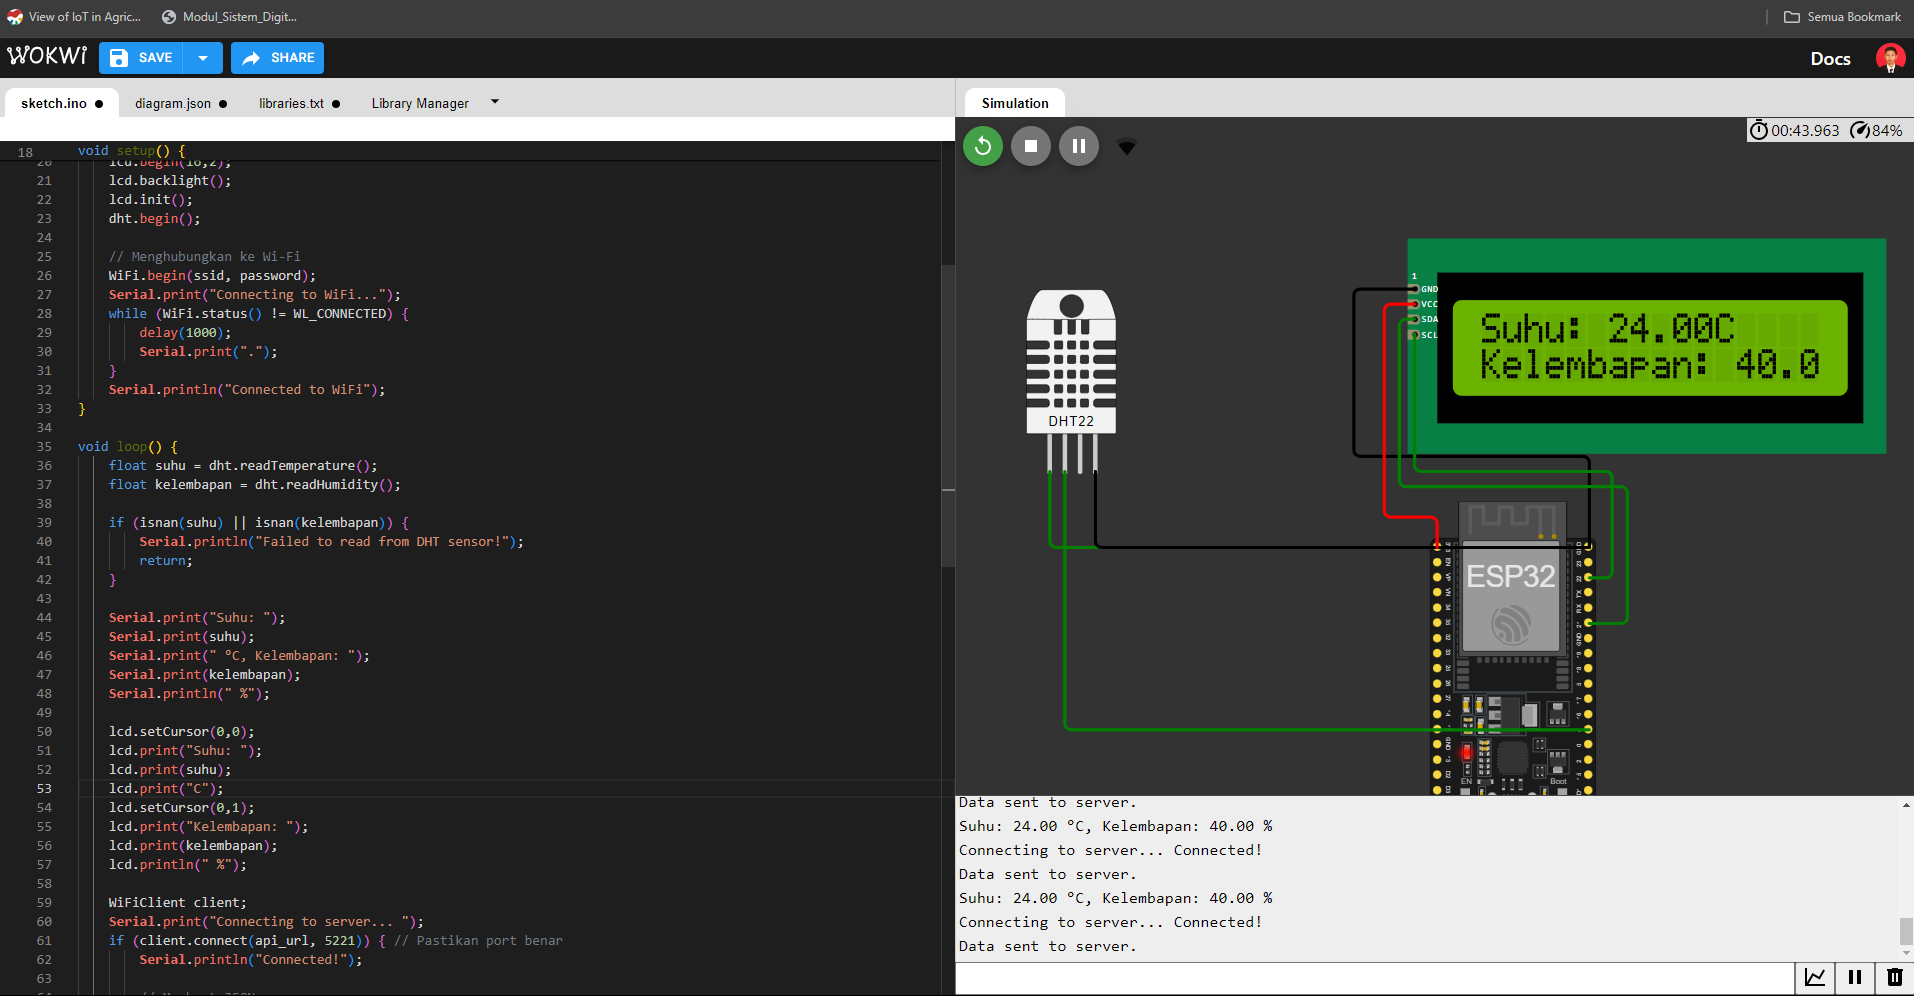The image size is (1914, 996).
Task: Save the project with SAVE button
Action: click(142, 58)
